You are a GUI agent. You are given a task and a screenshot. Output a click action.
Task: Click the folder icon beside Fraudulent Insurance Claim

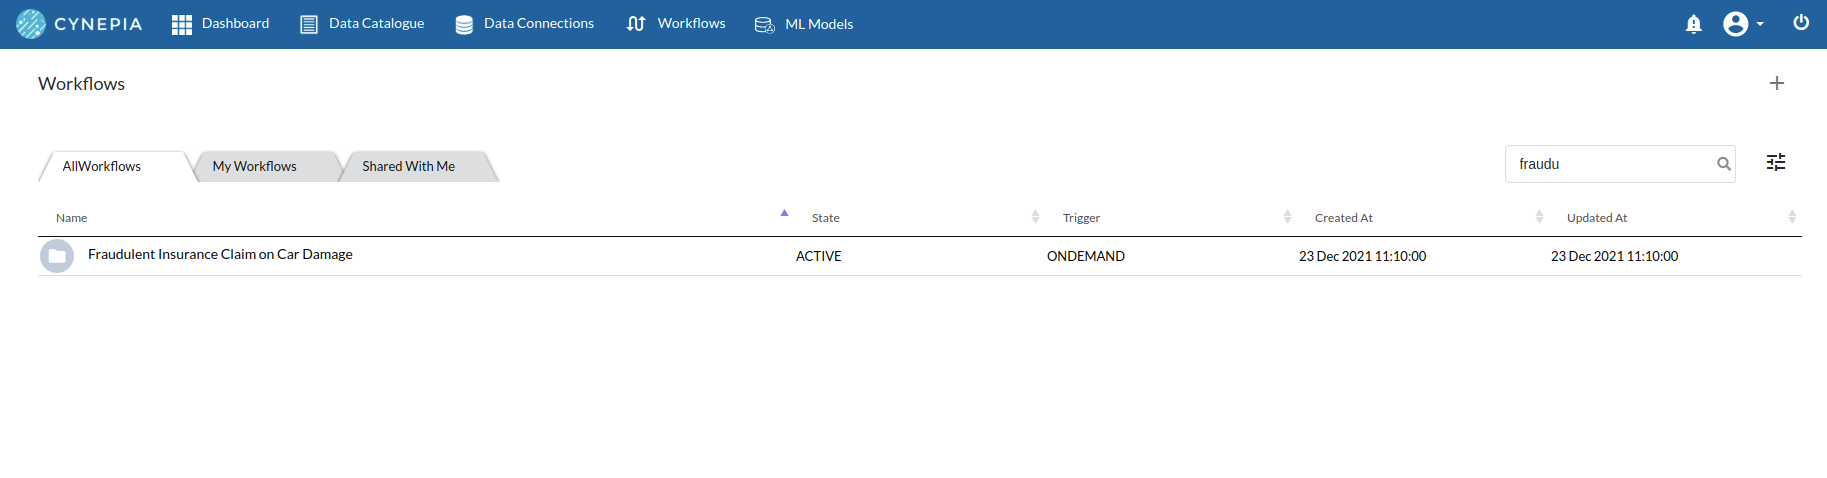[57, 256]
